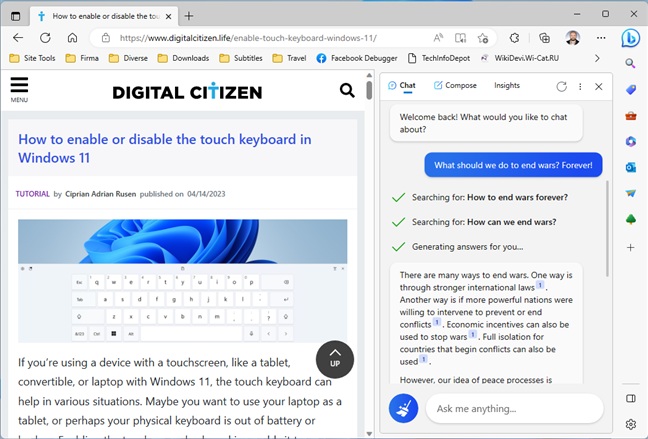This screenshot has height=439, width=648.
Task: Open the Microsoft 365 sidebar icon
Action: [x=631, y=141]
